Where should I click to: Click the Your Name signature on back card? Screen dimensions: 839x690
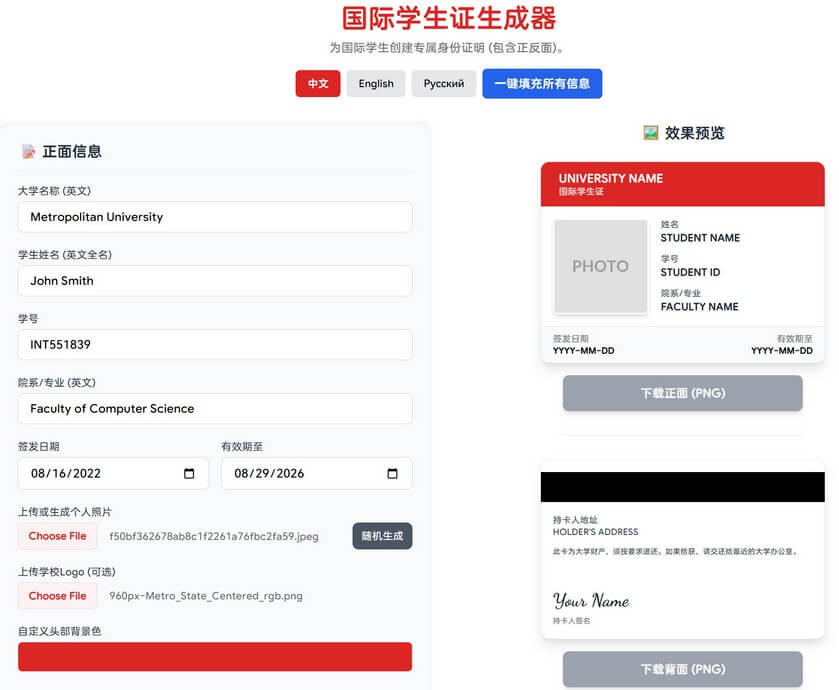point(591,601)
